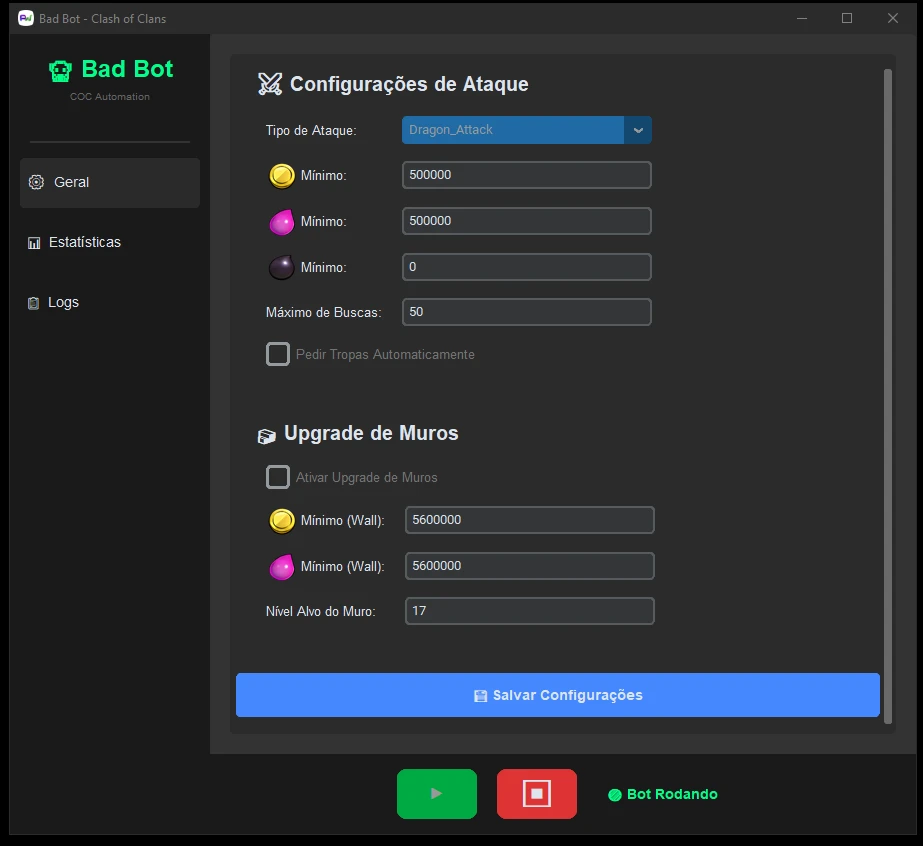Click the Bad Bot robot logo icon
This screenshot has height=846, width=923.
[61, 70]
